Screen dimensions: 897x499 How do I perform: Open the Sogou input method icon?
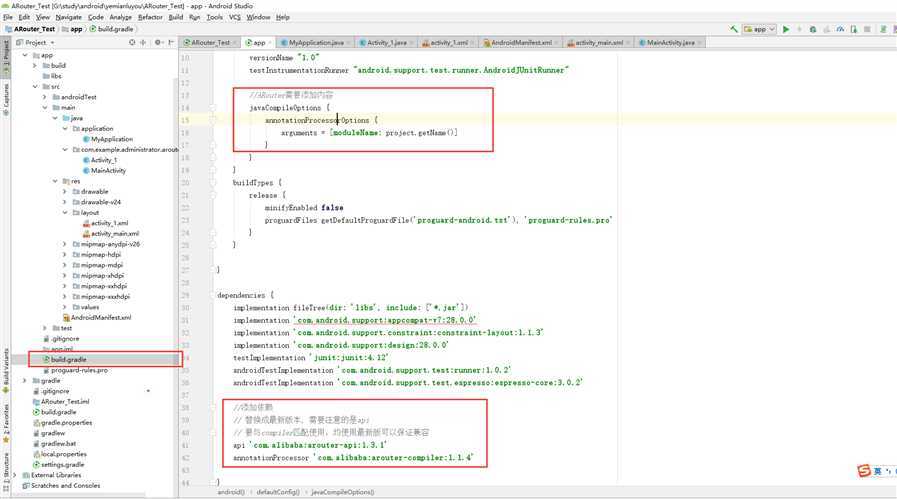[x=864, y=470]
